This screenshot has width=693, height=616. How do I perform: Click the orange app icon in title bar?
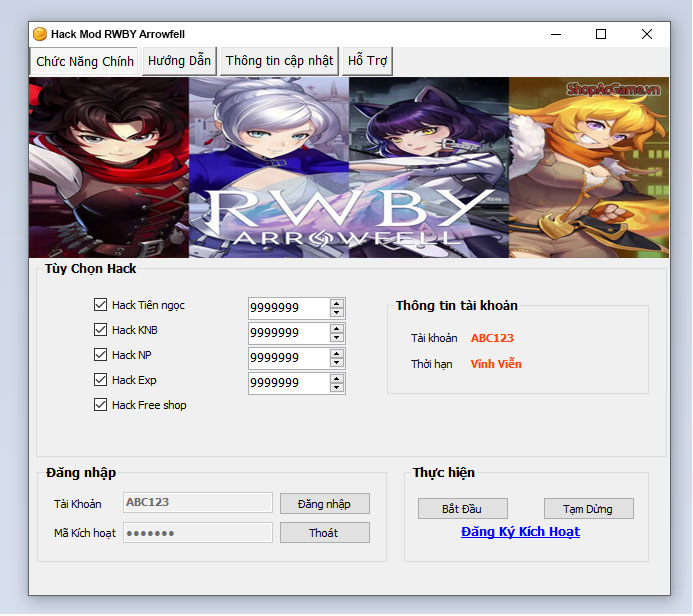point(40,34)
